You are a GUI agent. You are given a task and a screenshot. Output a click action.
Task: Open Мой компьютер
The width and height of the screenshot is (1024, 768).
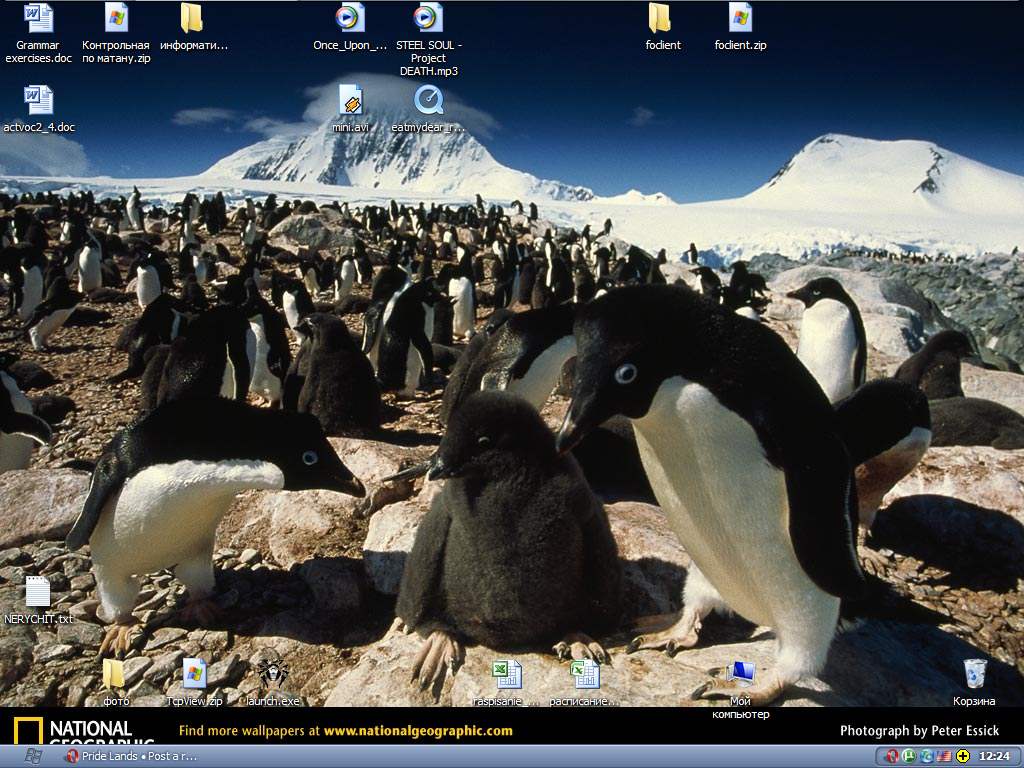(740, 674)
